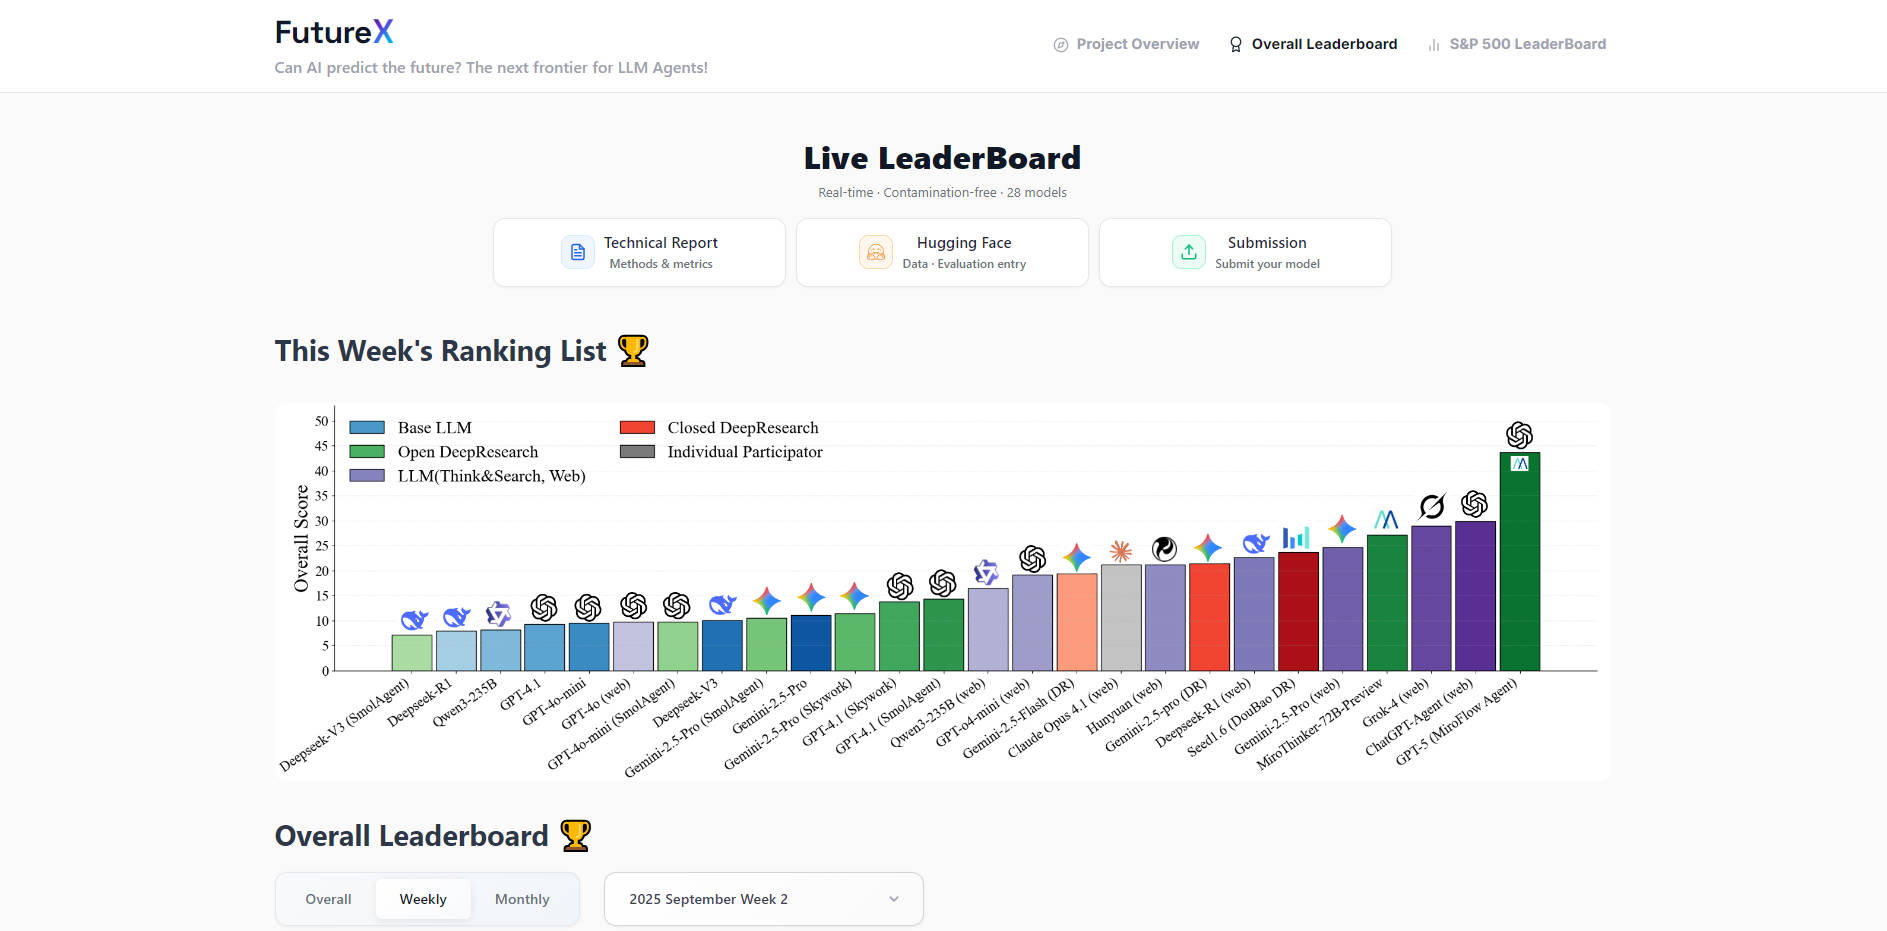
Task: Click the Technical Report document icon
Action: point(577,253)
